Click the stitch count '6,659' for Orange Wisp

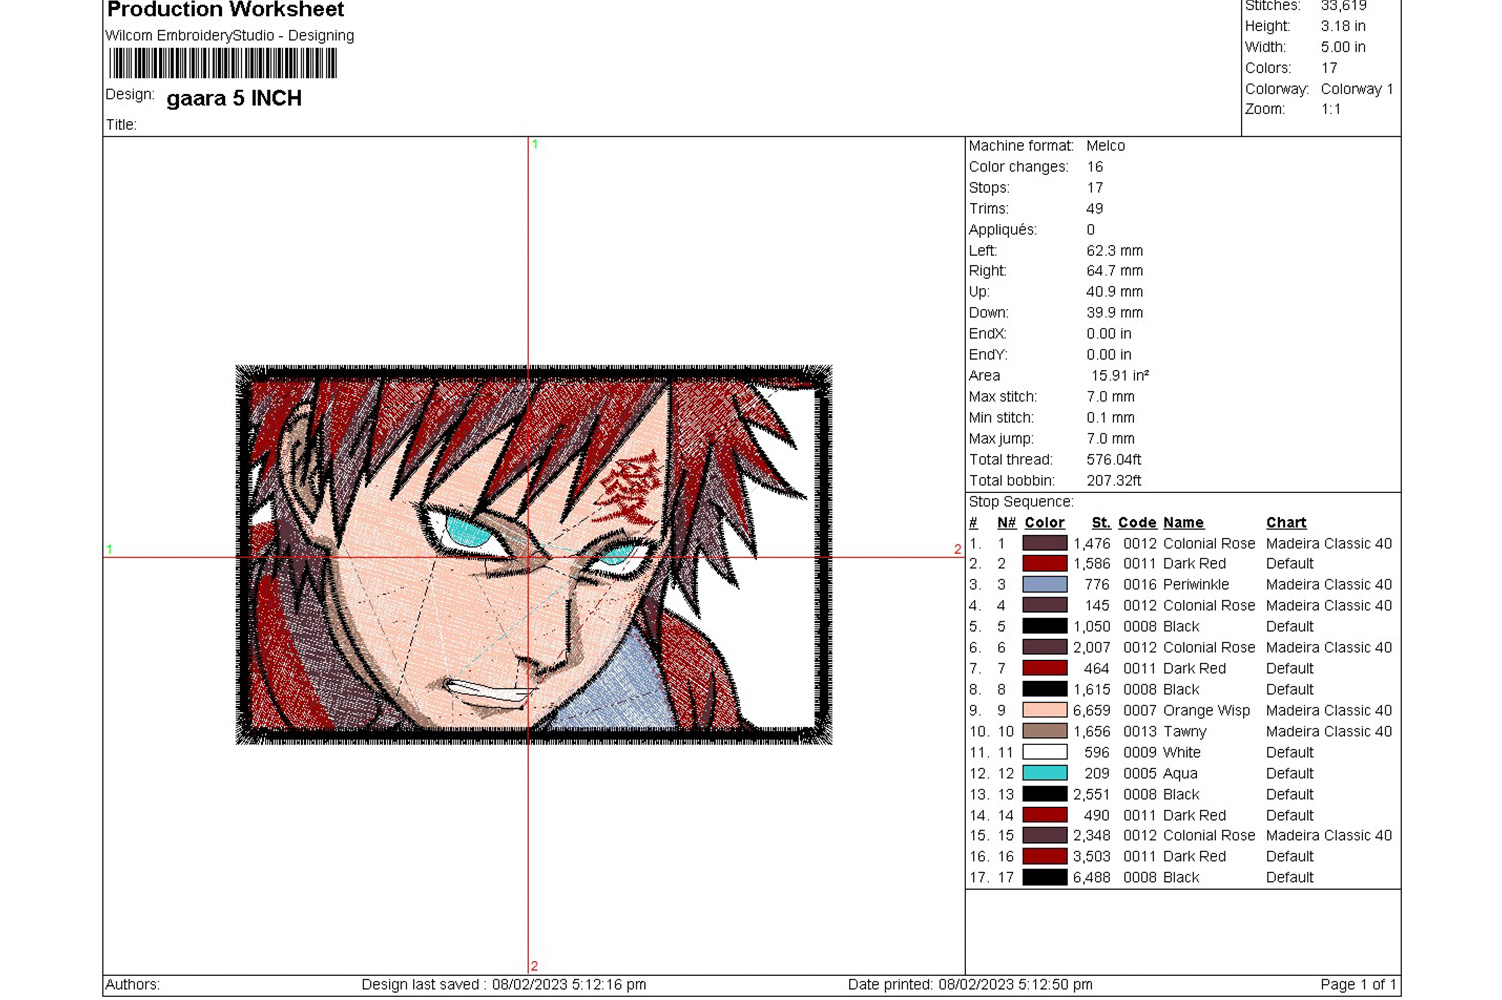1092,711
